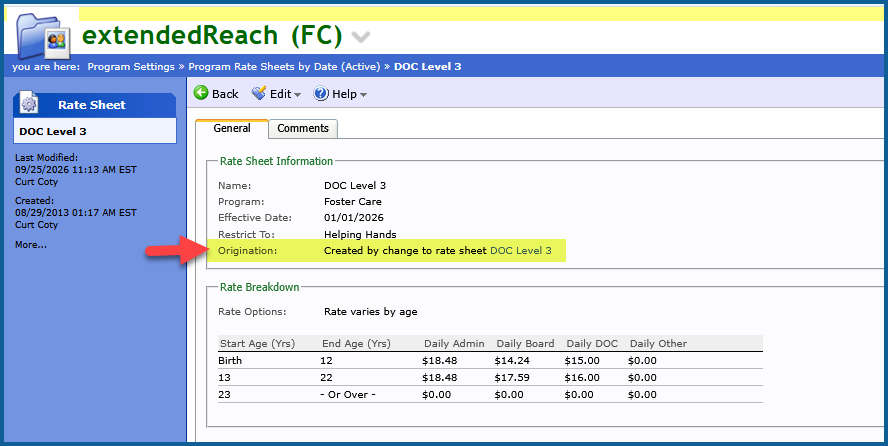Click the extendedReach (FC) title text
The image size is (888, 446).
(x=212, y=35)
